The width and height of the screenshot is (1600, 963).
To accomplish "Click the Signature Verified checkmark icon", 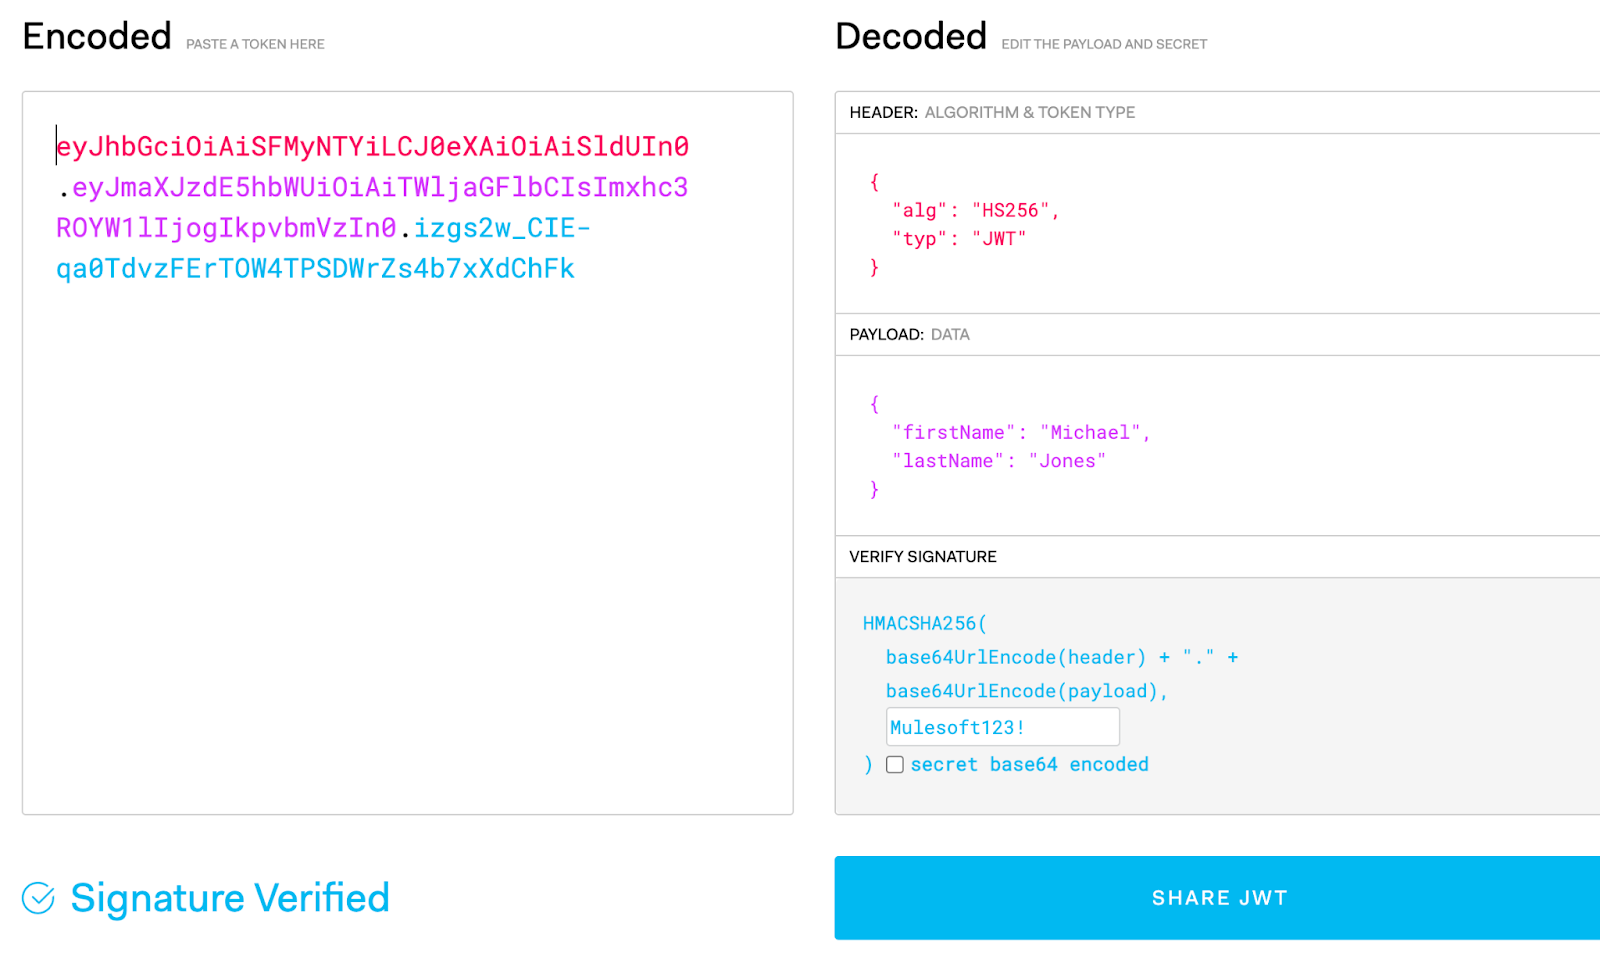I will pos(37,898).
